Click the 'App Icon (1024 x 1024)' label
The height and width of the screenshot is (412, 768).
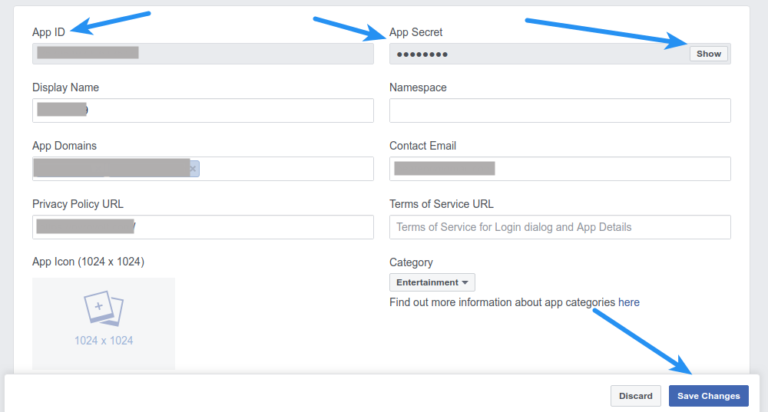pyautogui.click(x=88, y=262)
